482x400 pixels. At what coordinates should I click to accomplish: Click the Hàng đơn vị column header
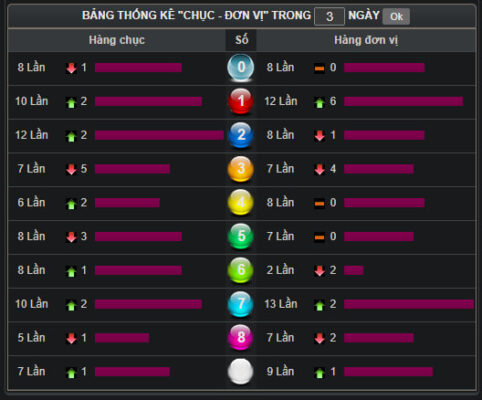point(366,40)
